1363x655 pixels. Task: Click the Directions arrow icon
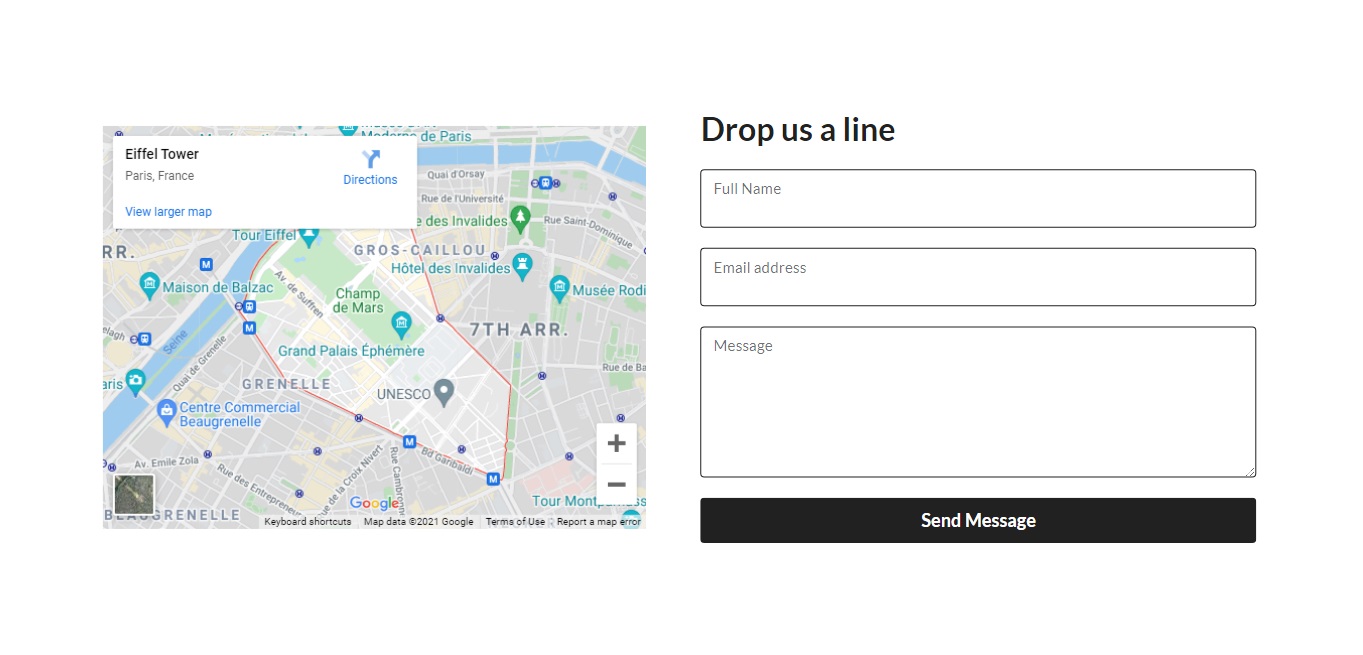click(371, 159)
